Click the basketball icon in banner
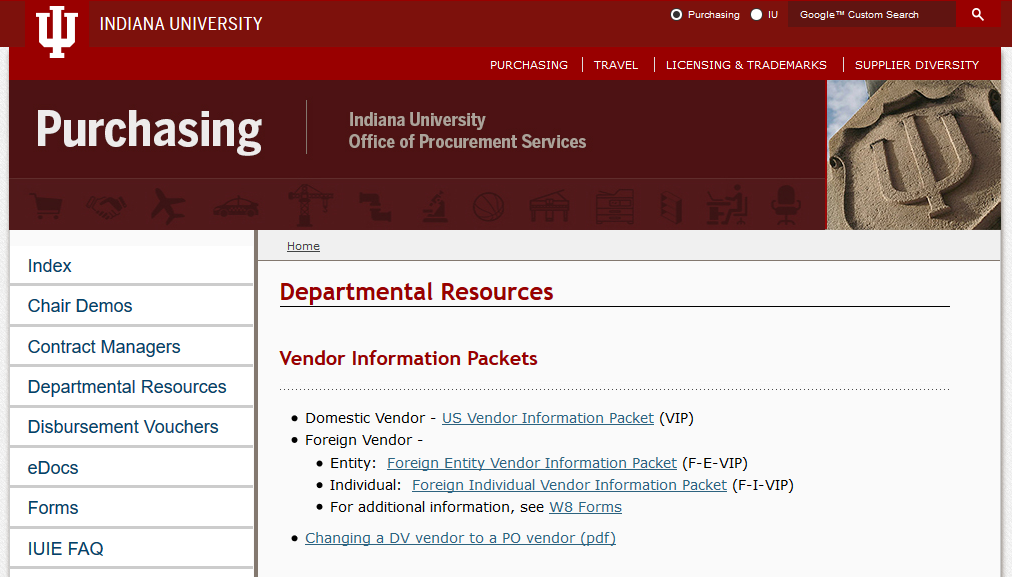This screenshot has height=577, width=1012. click(x=485, y=207)
